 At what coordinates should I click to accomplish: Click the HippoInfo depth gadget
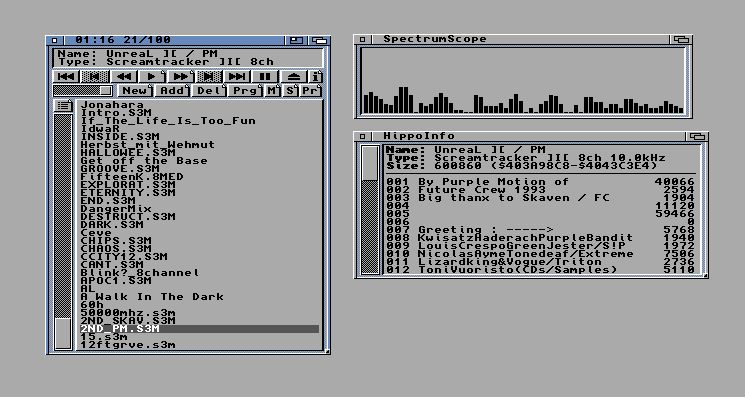pos(697,136)
